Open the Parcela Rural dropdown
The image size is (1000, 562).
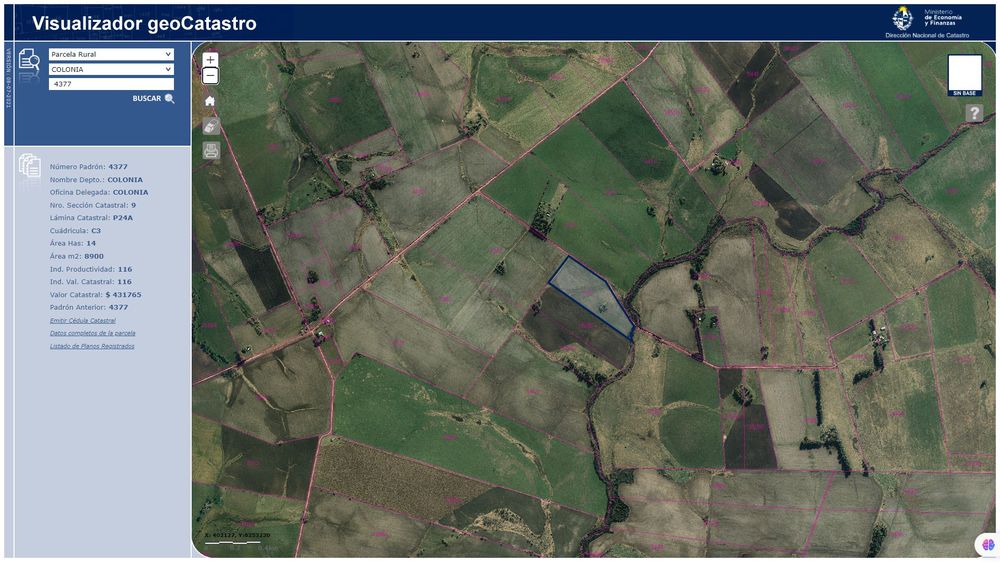pyautogui.click(x=110, y=54)
